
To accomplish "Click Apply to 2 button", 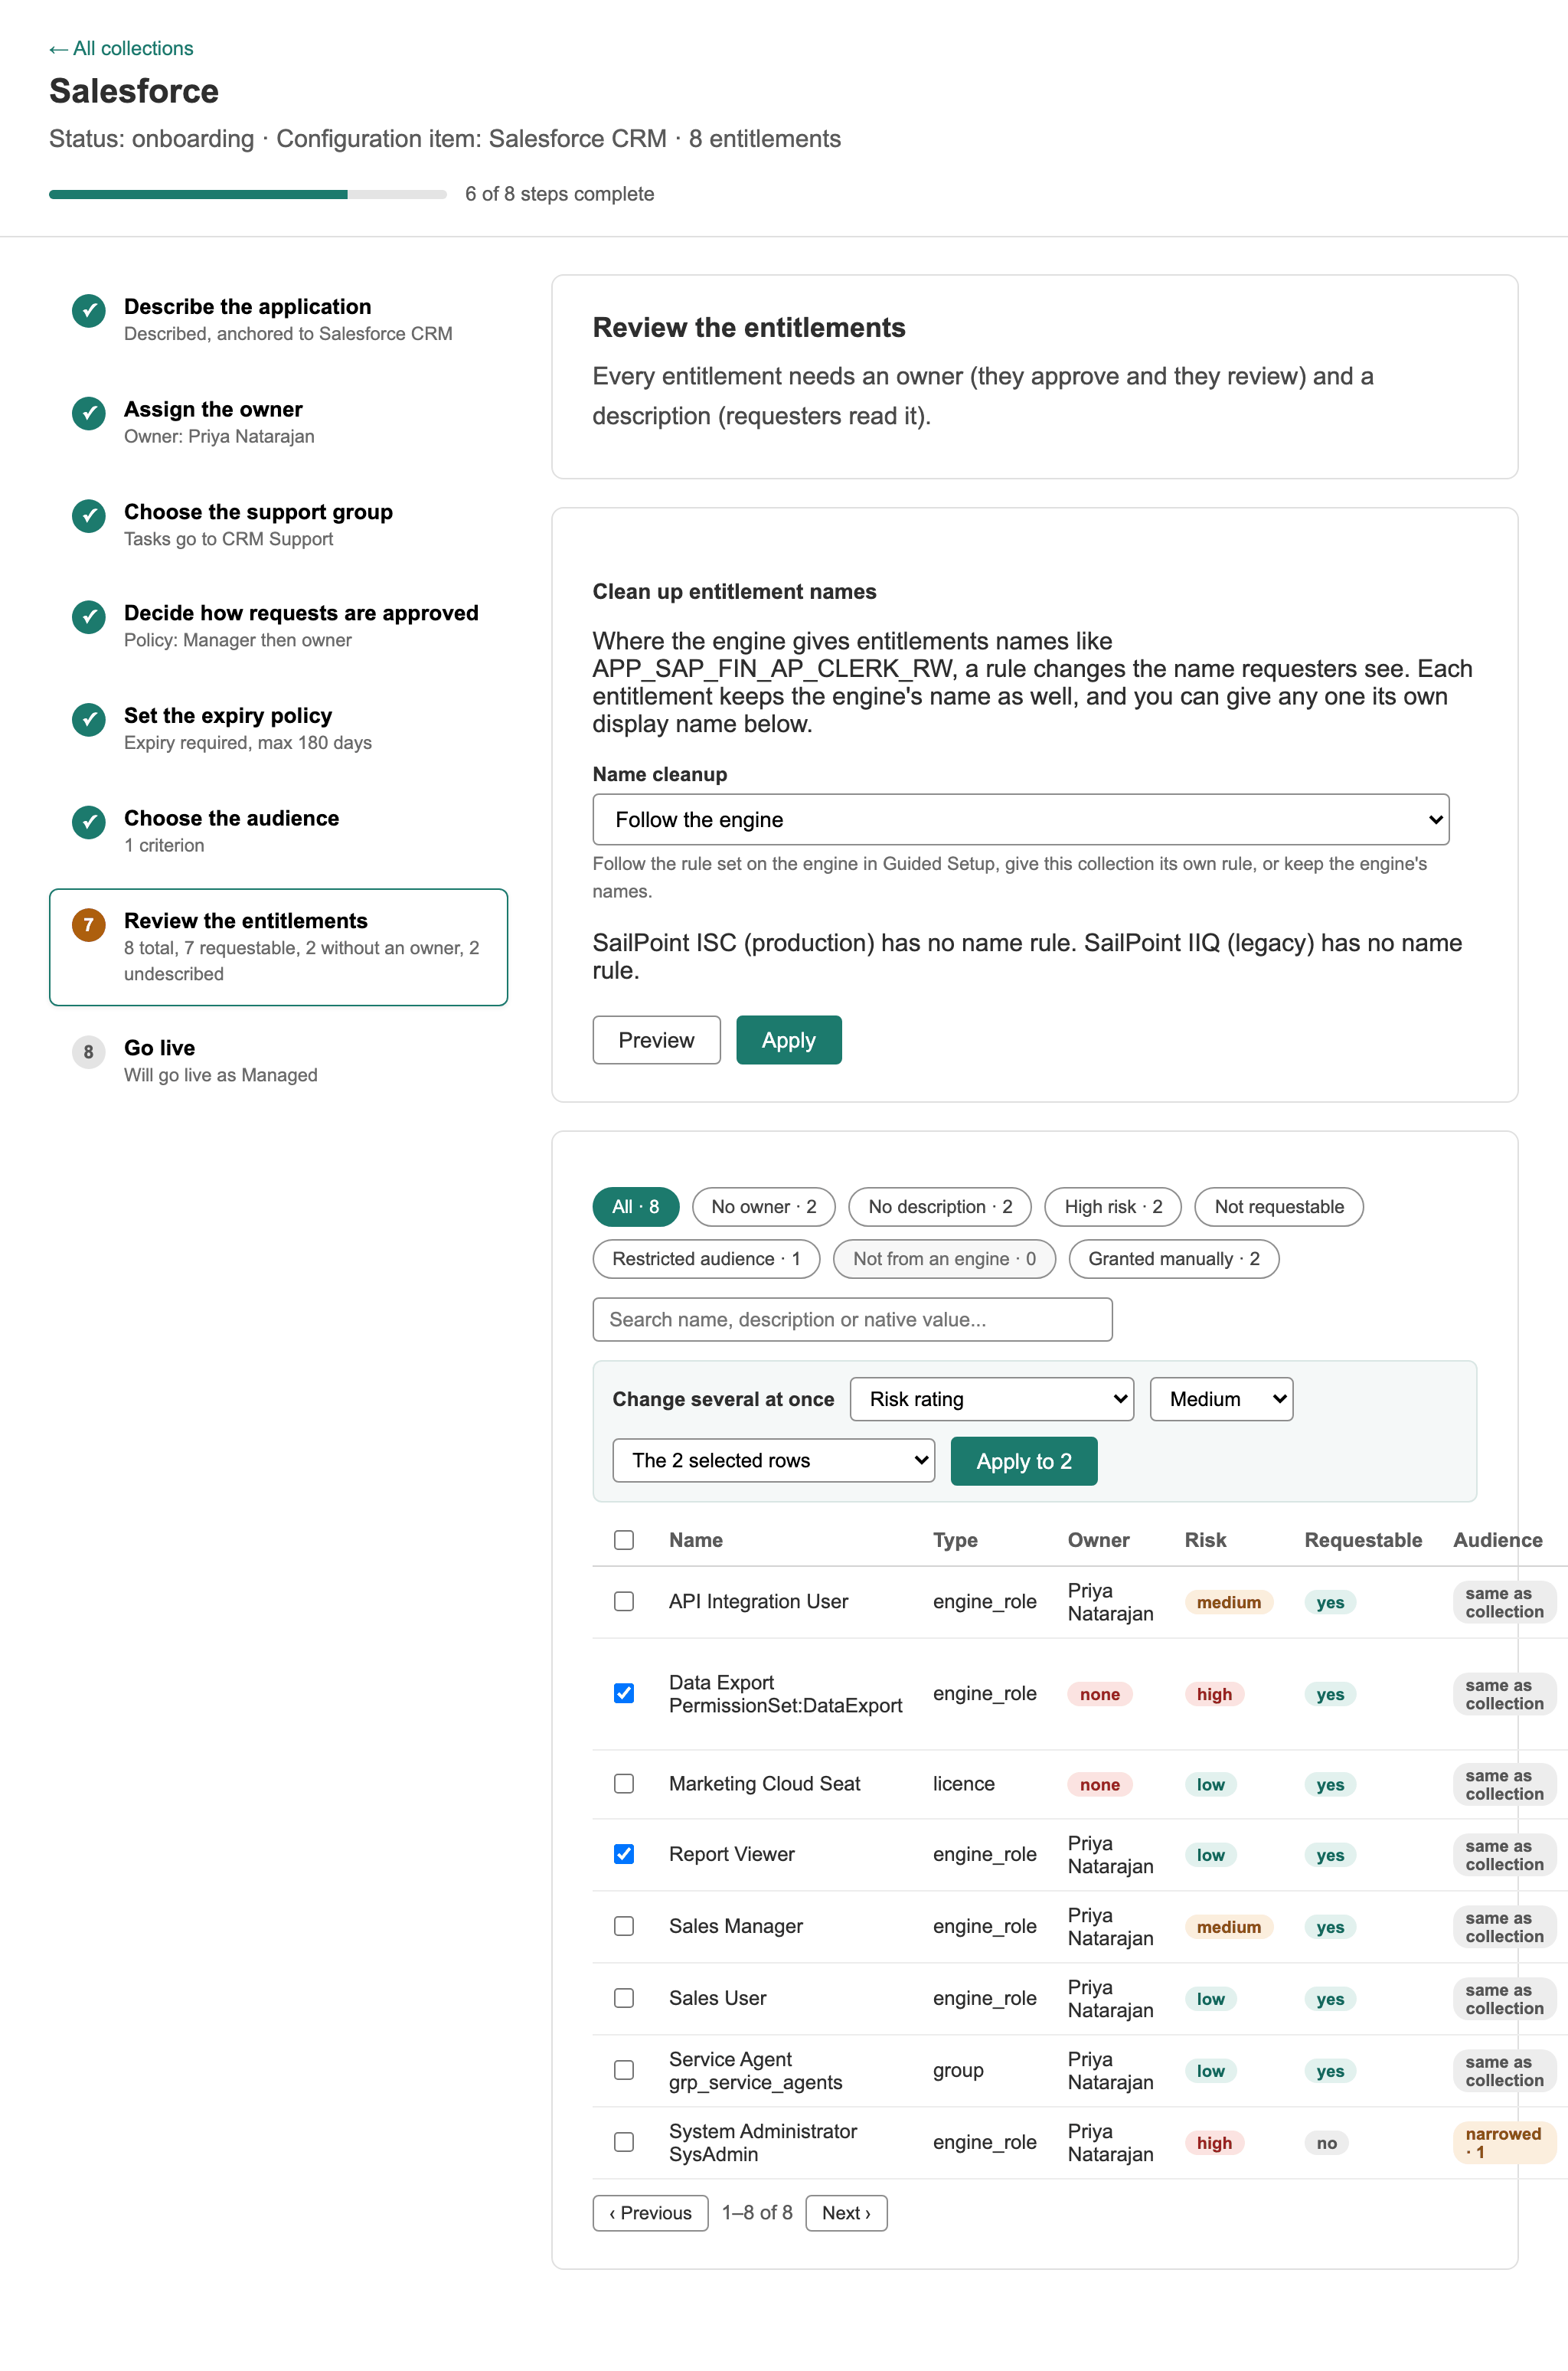I will [1024, 1461].
